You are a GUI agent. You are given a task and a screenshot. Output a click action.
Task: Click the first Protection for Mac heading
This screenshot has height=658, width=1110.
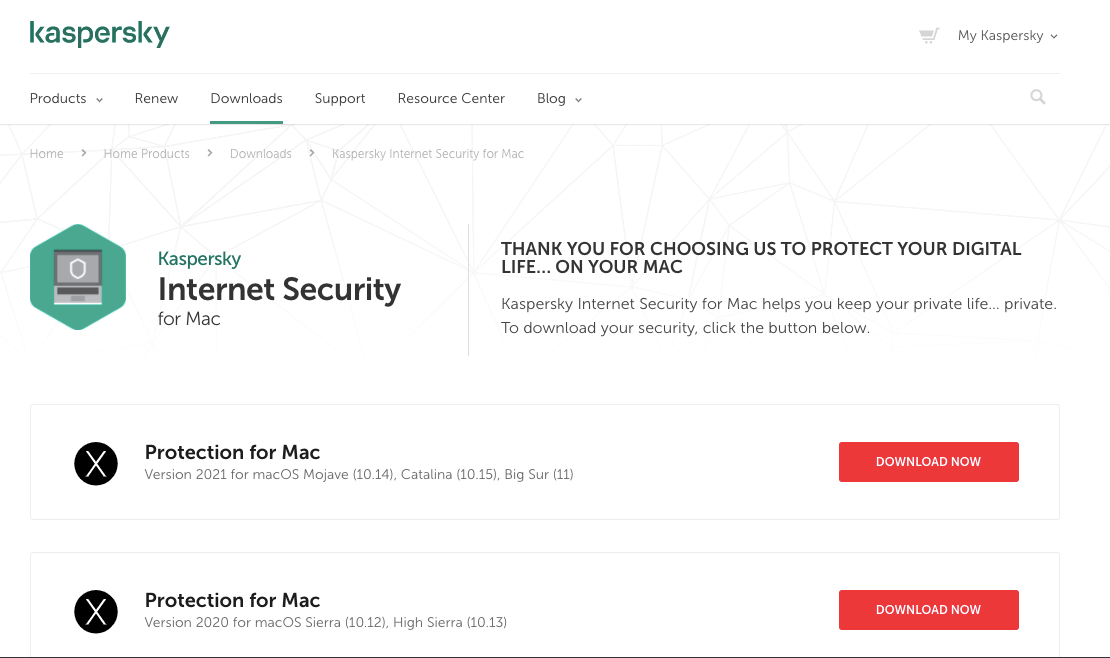click(x=232, y=452)
